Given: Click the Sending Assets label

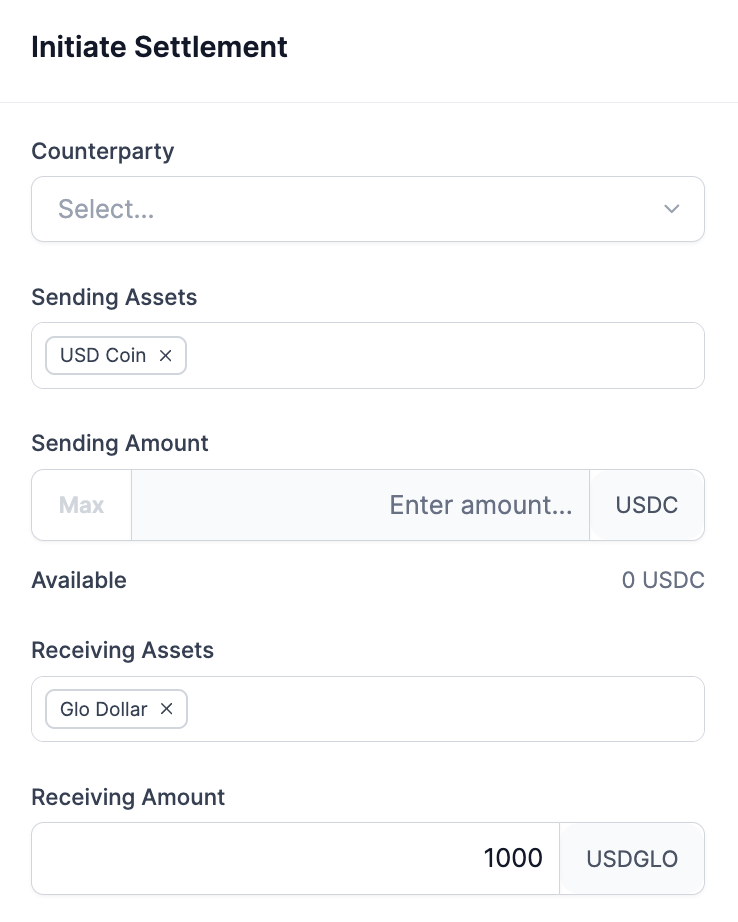Looking at the screenshot, I should point(114,297).
